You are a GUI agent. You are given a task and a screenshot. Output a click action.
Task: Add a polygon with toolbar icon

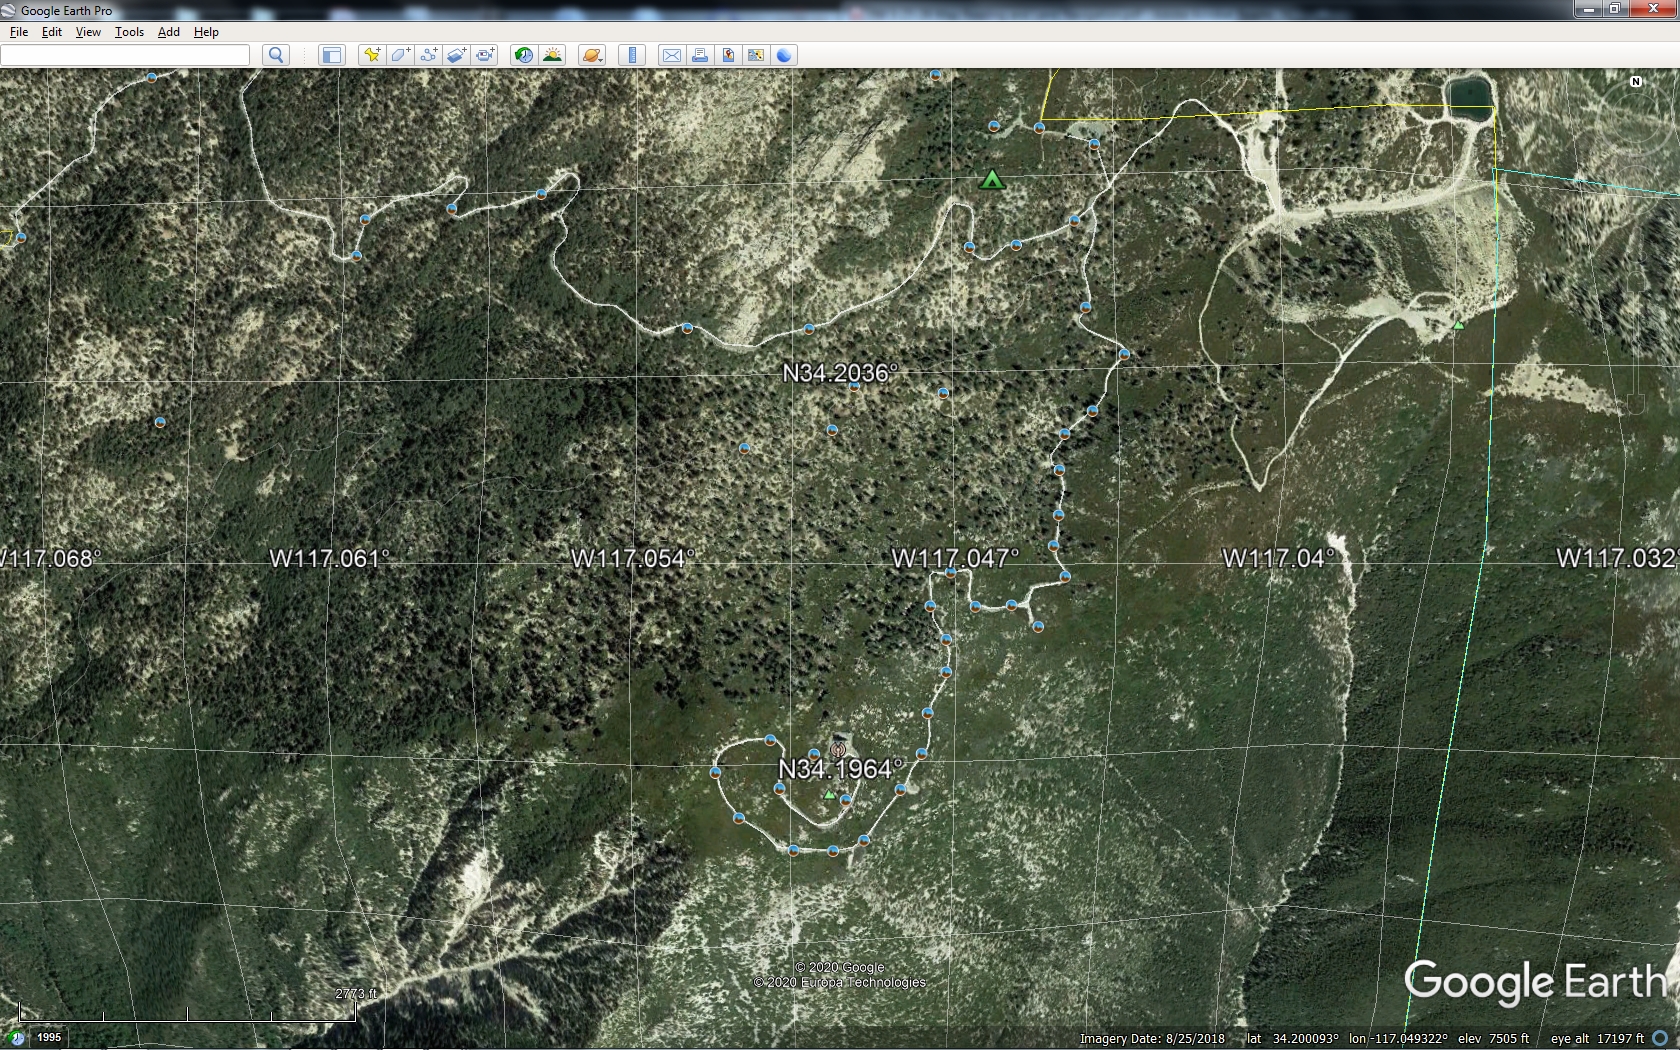click(x=400, y=55)
